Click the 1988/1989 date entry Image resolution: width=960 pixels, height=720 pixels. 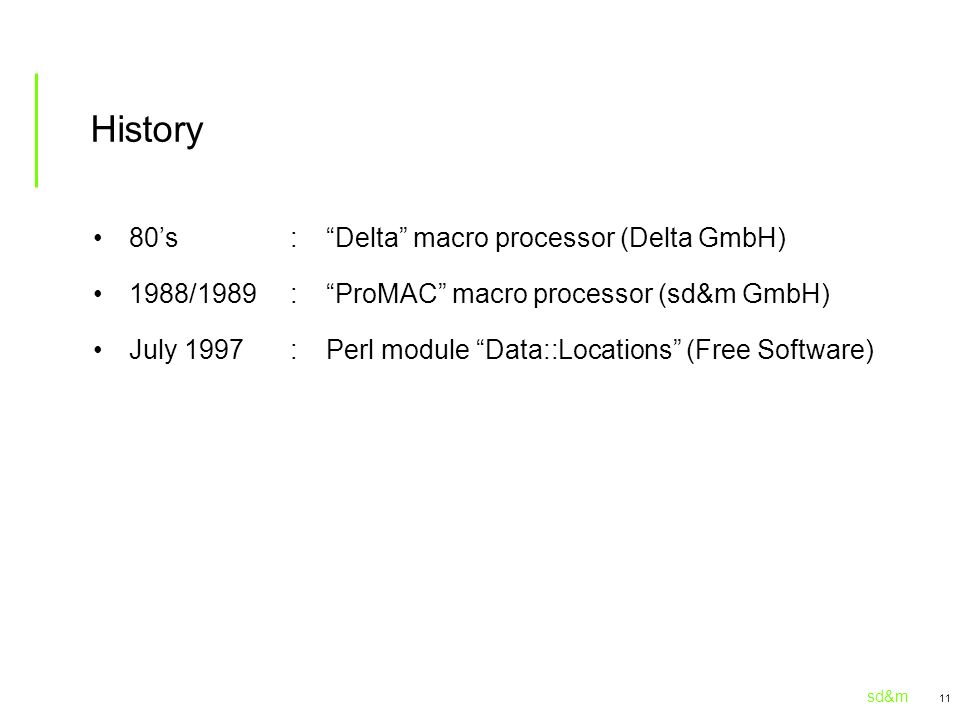point(193,294)
